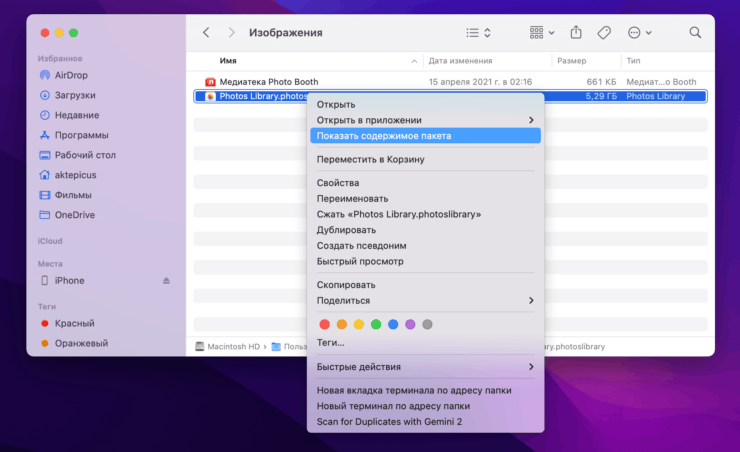Select the Красный tag in sidebar

click(75, 323)
